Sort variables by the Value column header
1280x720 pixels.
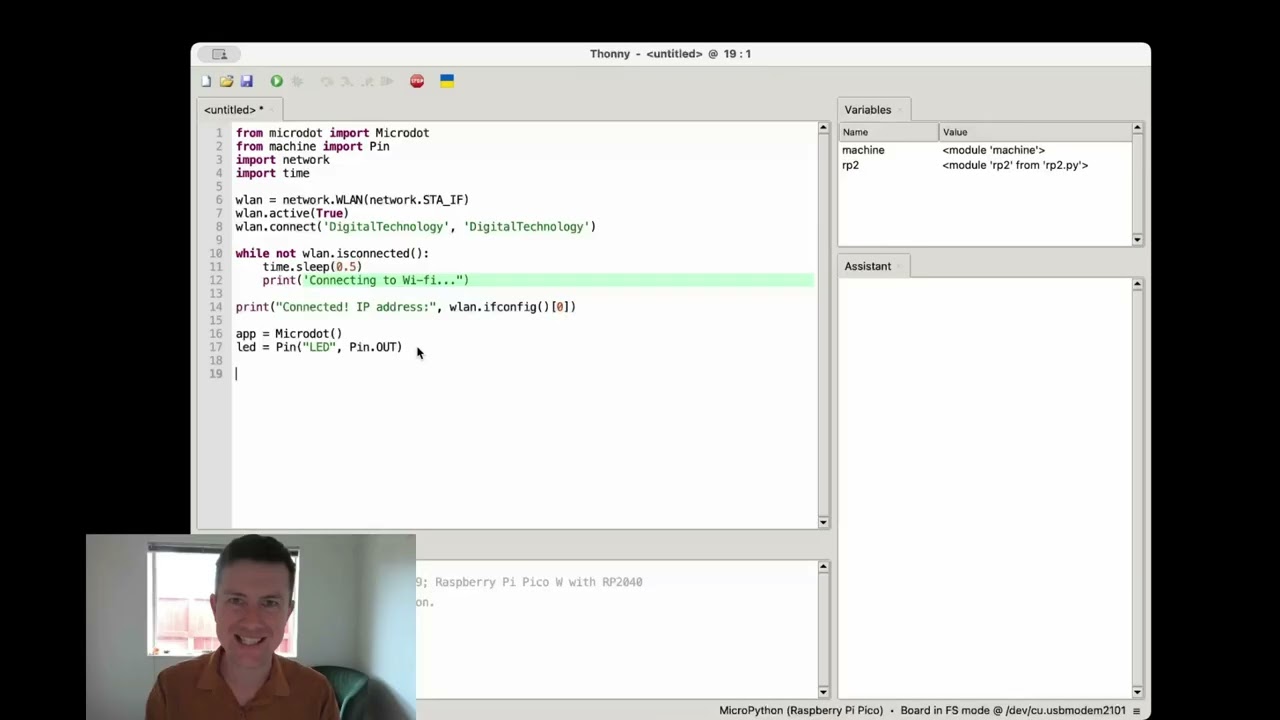(1035, 132)
